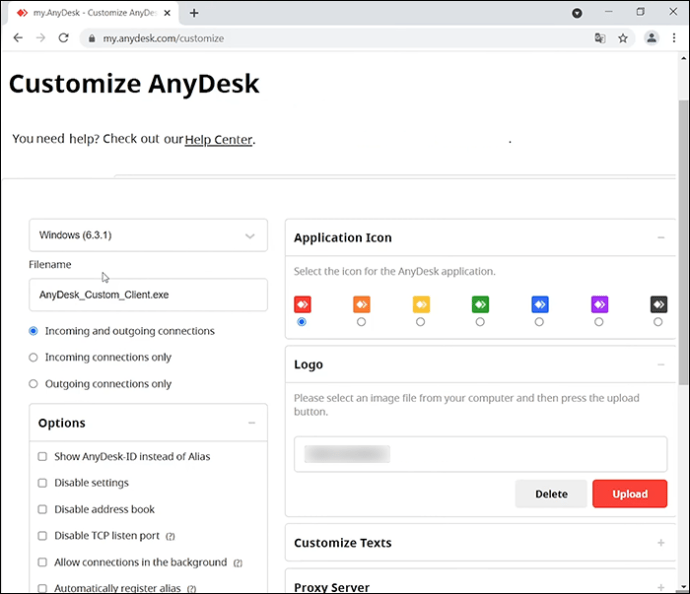The width and height of the screenshot is (690, 594).
Task: Check Allow connections in the background
Action: 42,562
